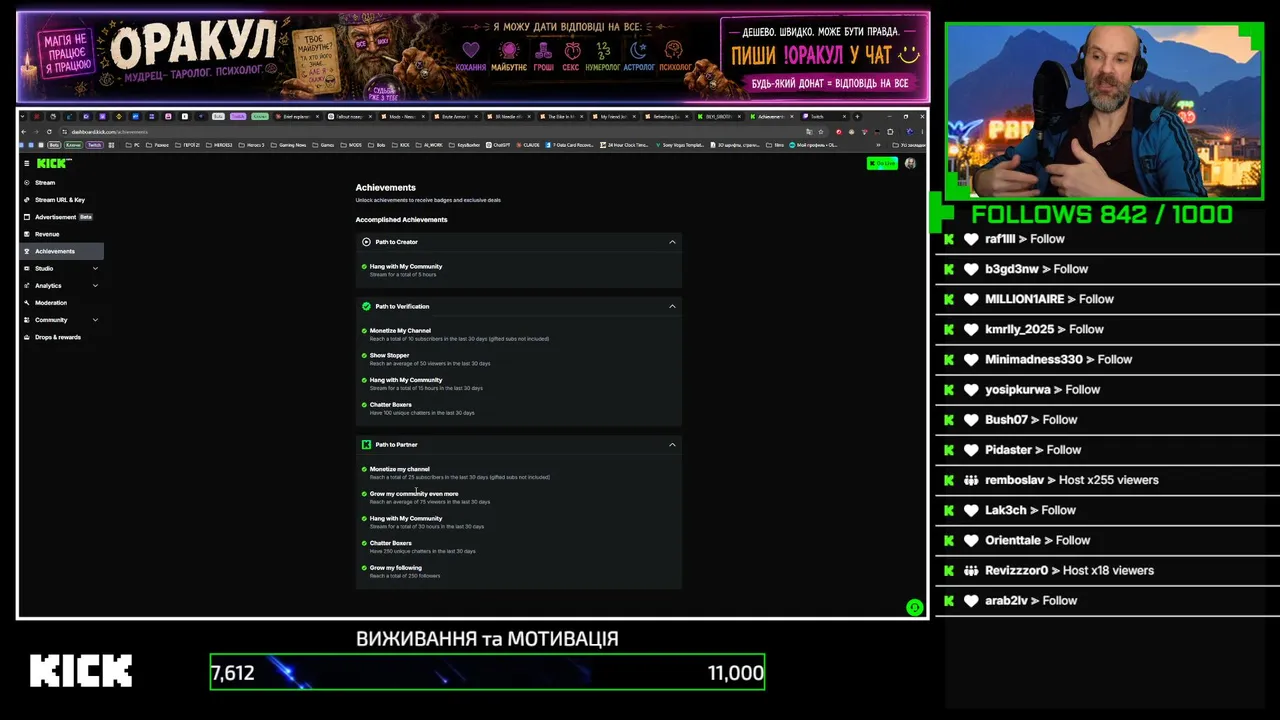Click the translate page icon in address bar
The height and width of the screenshot is (720, 1280).
pos(809,132)
